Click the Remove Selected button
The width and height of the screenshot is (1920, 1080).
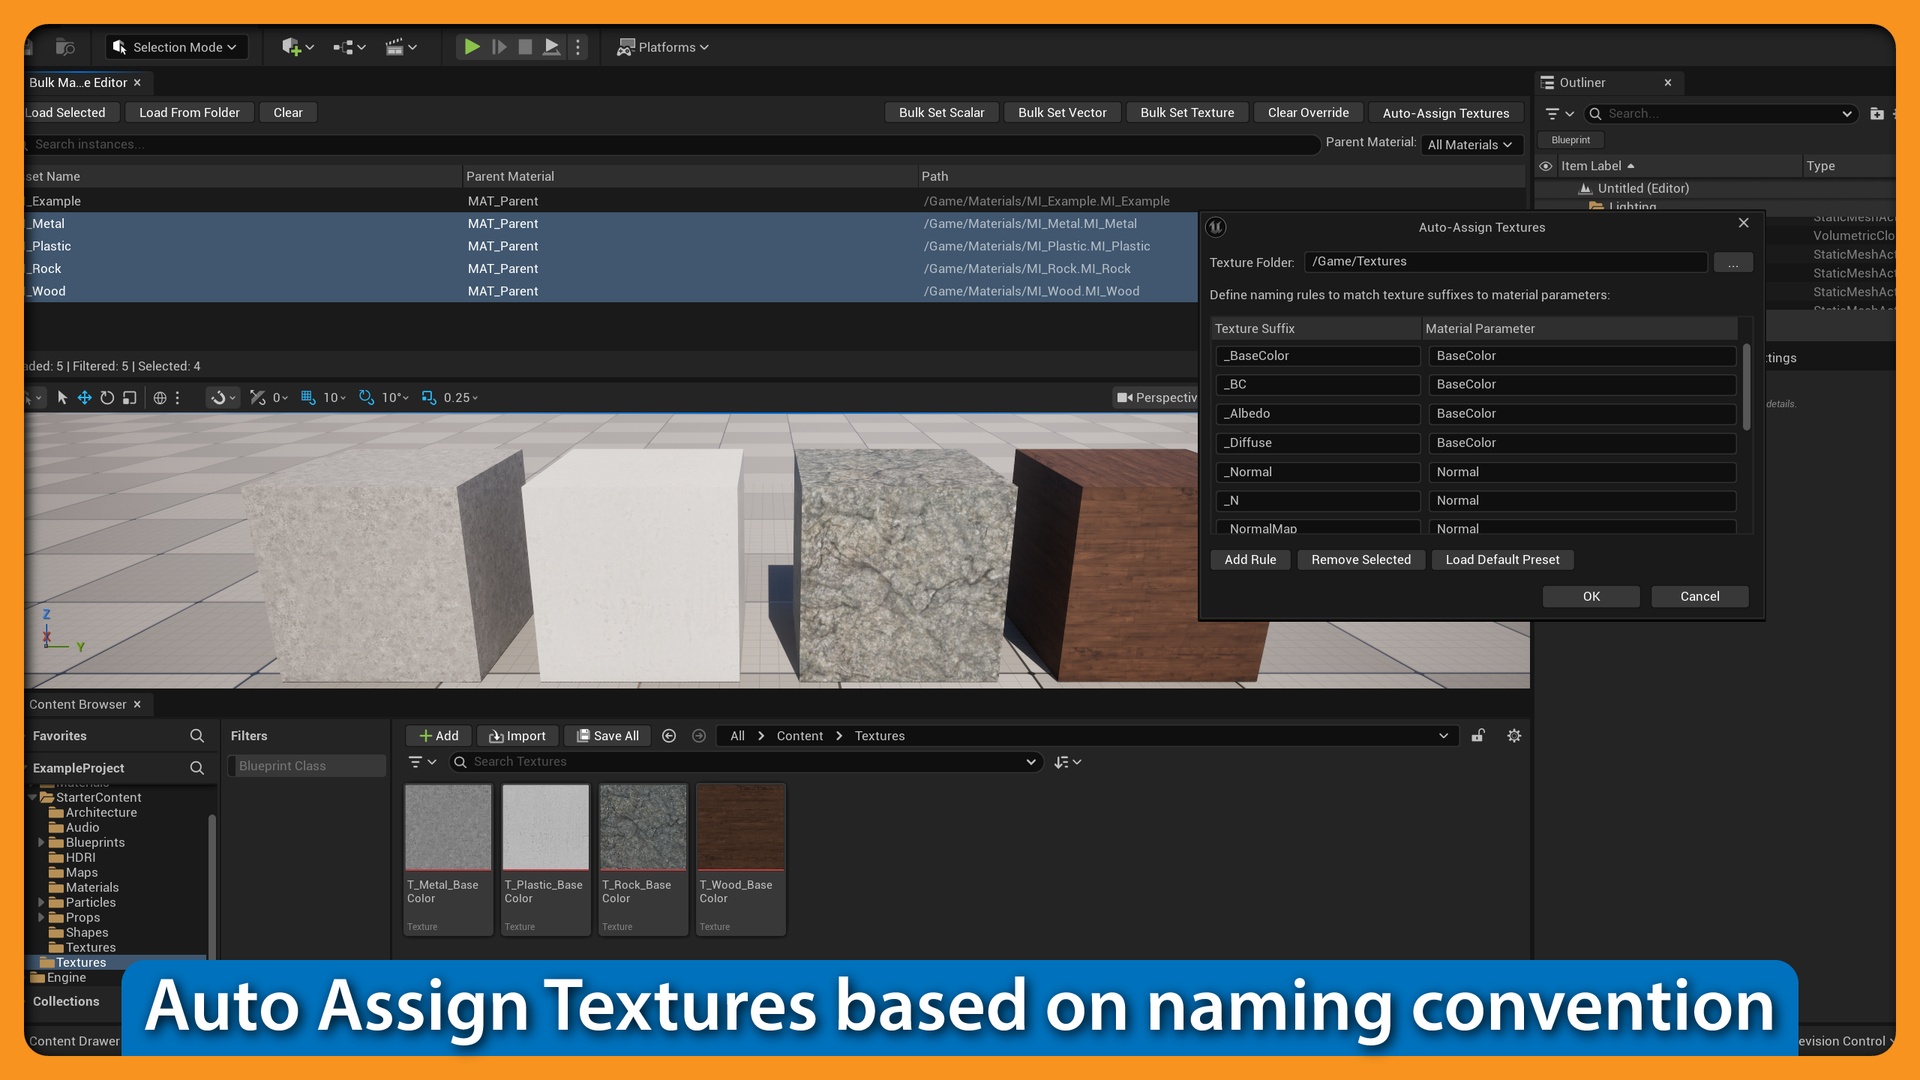point(1361,560)
